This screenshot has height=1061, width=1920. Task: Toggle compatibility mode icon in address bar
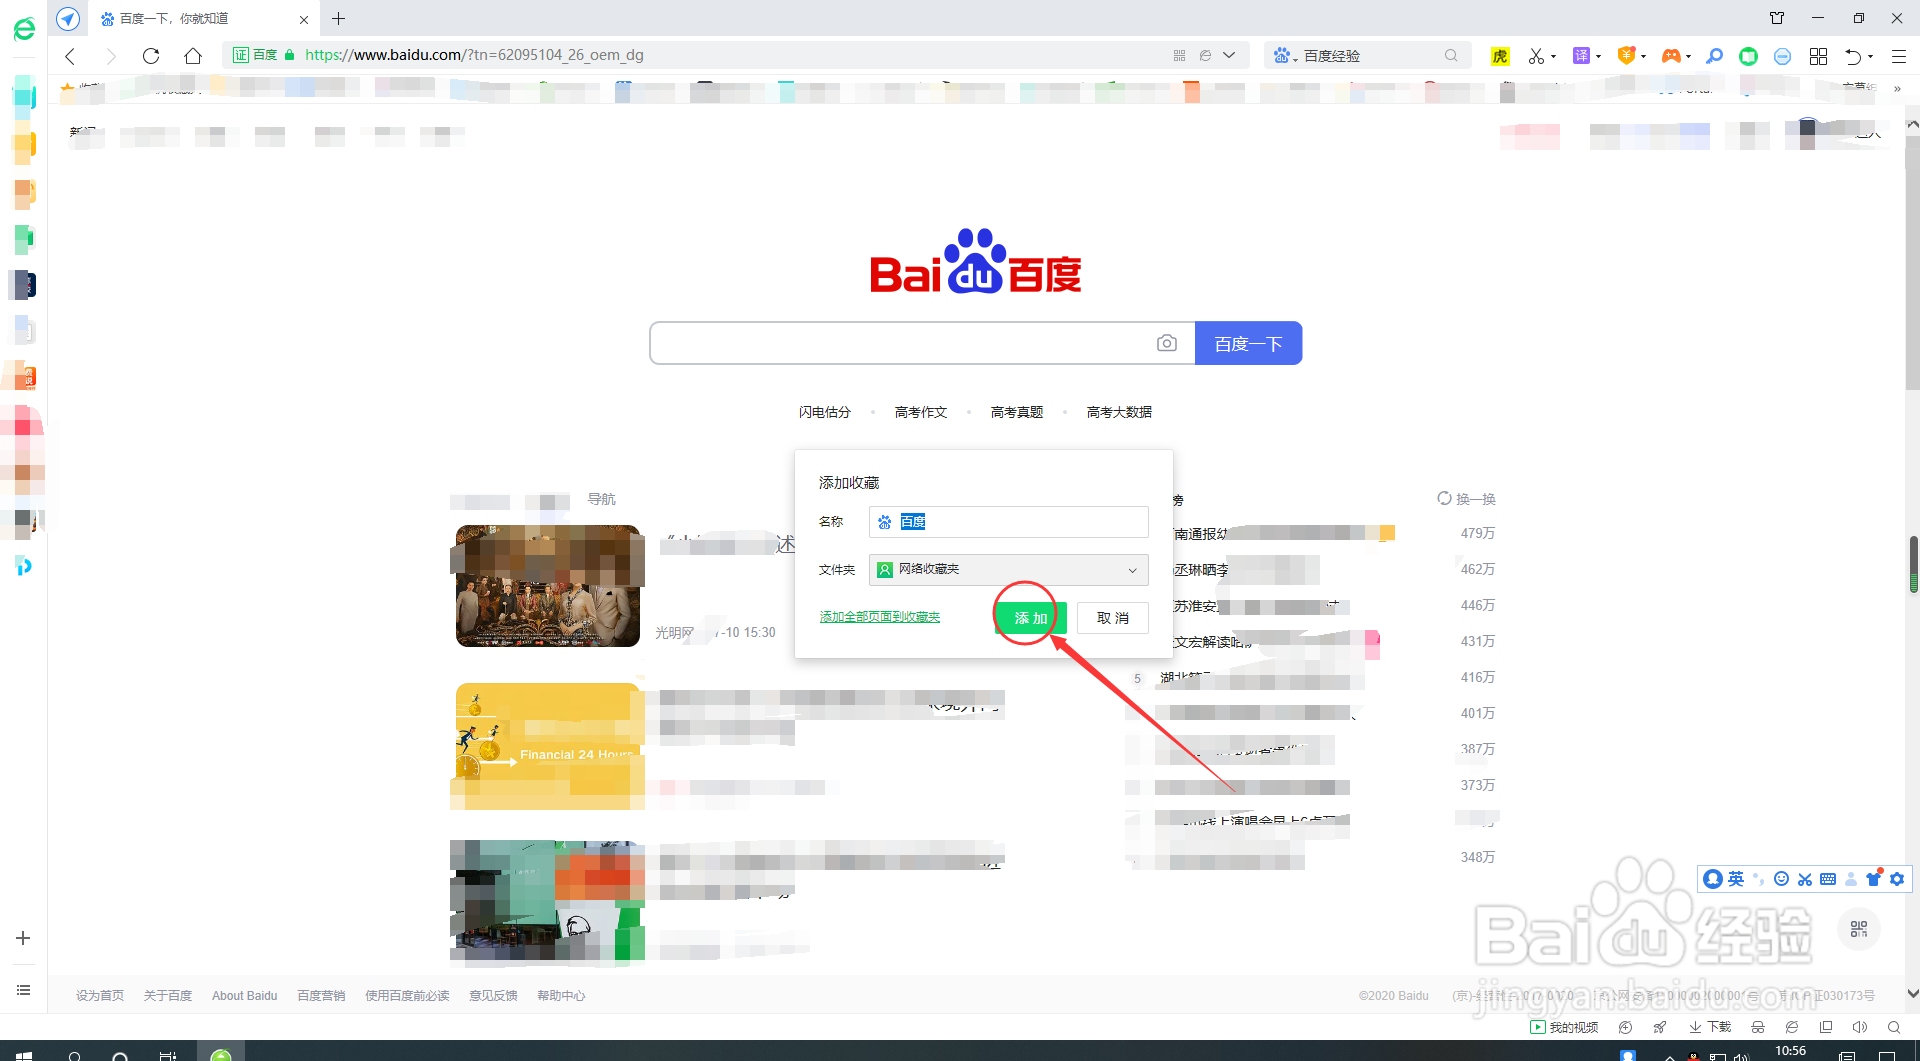pos(1205,55)
